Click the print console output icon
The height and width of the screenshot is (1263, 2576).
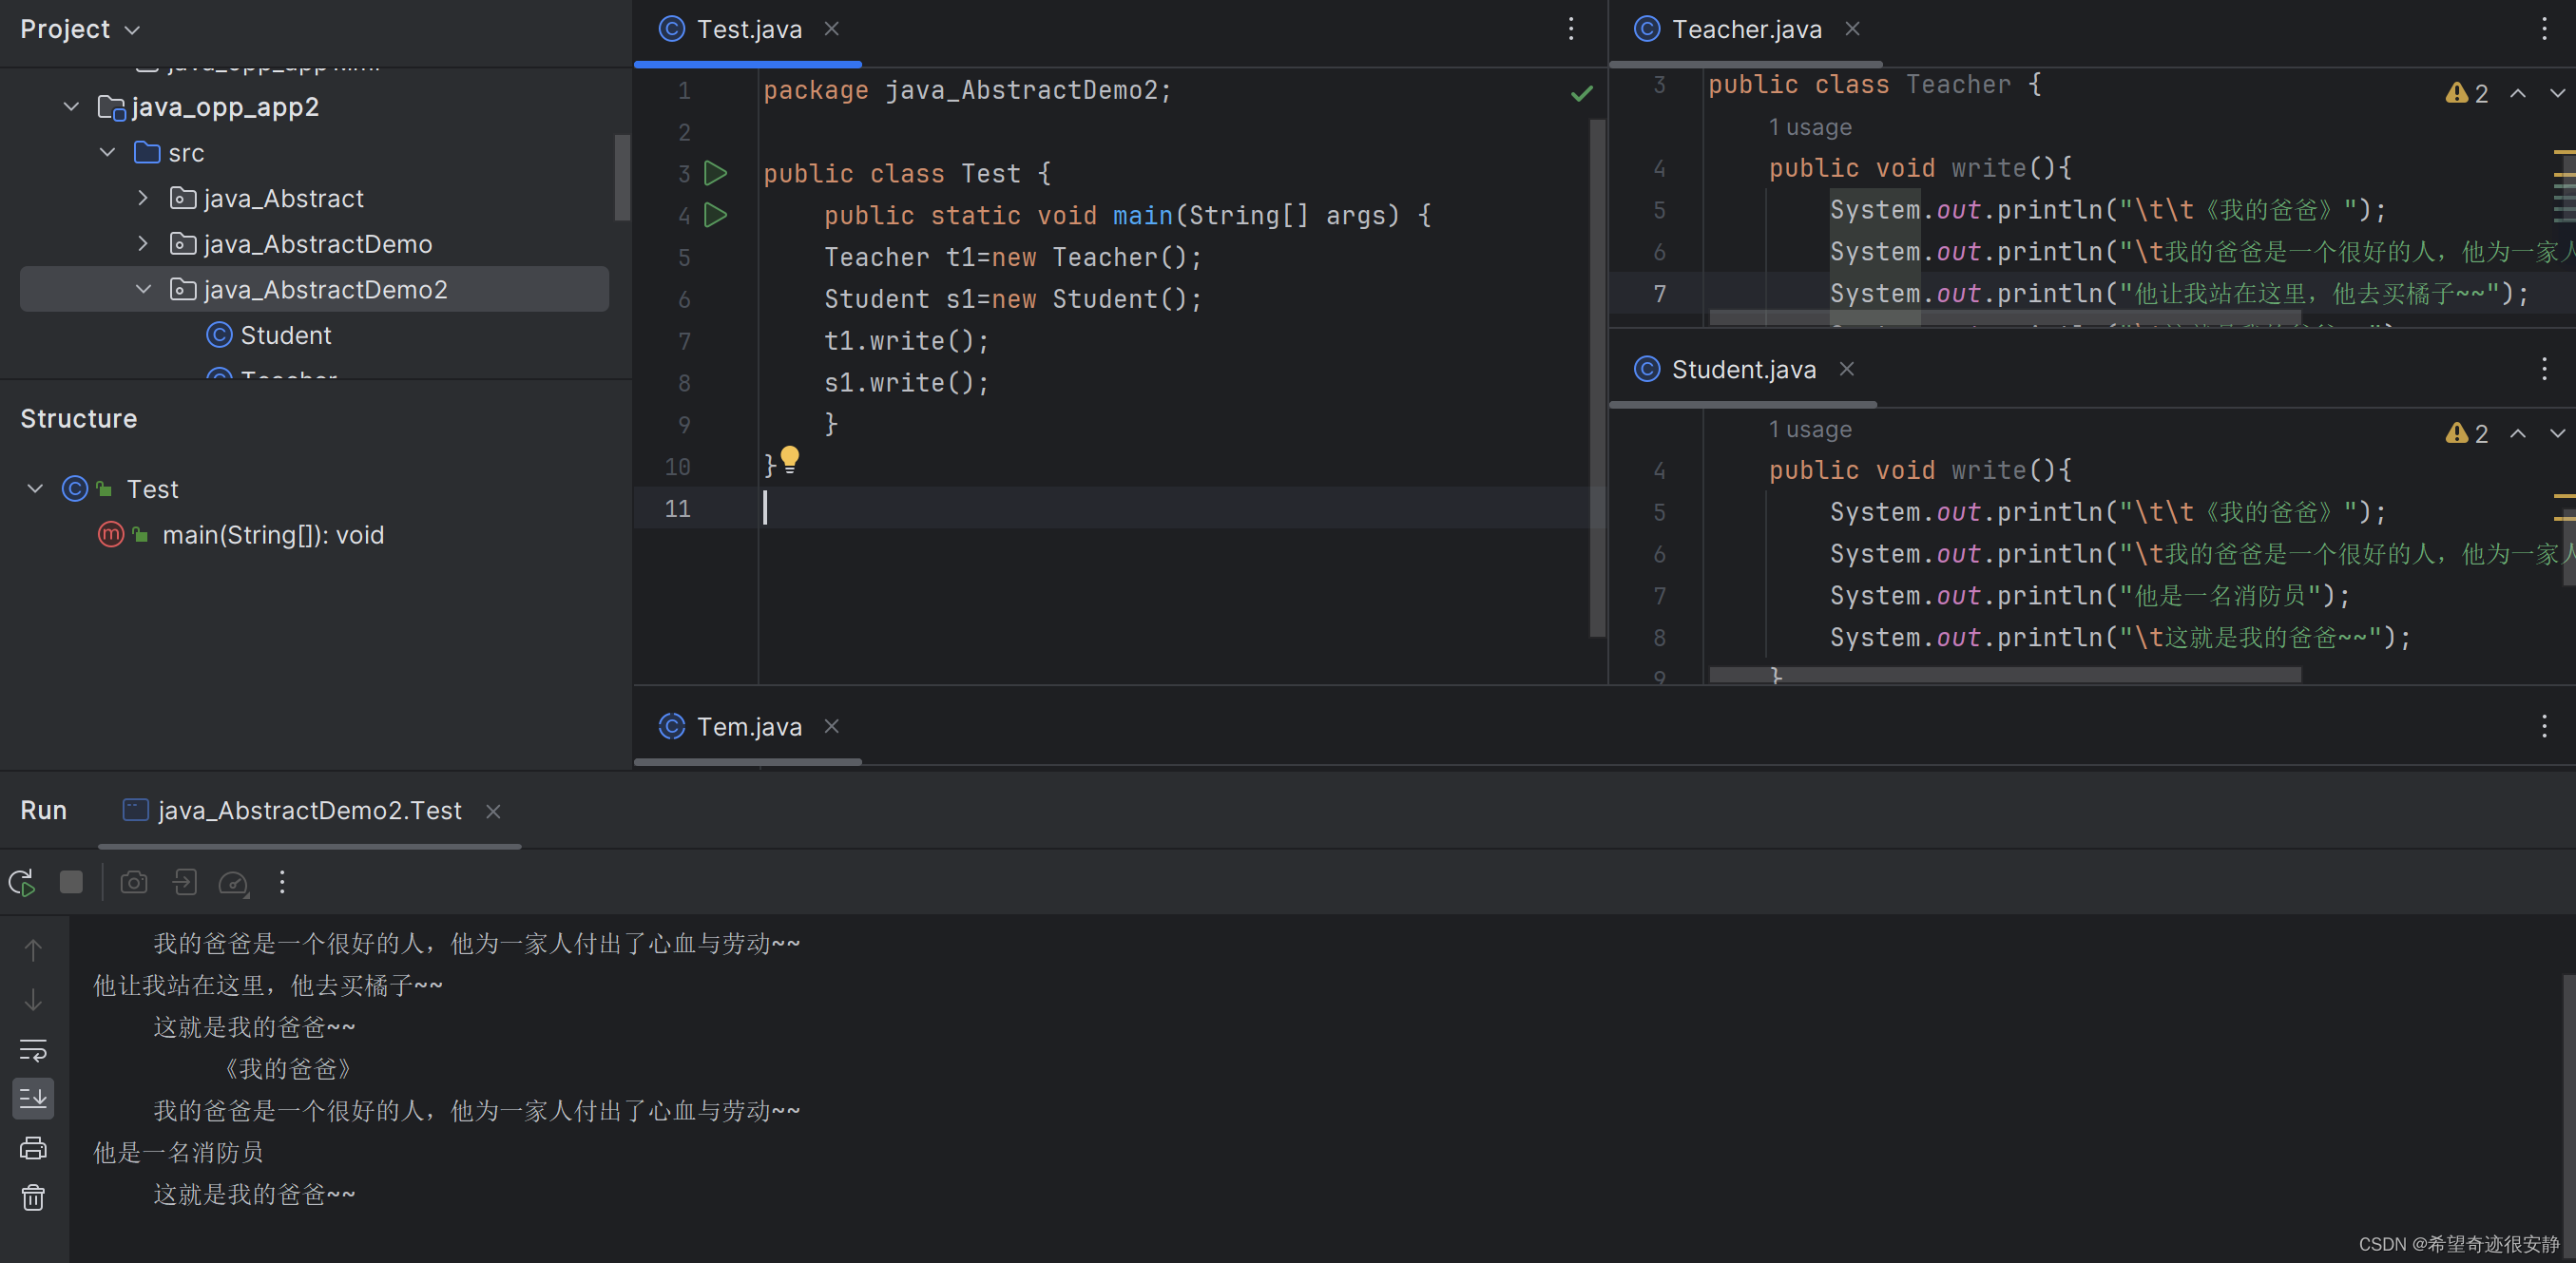pos(33,1147)
